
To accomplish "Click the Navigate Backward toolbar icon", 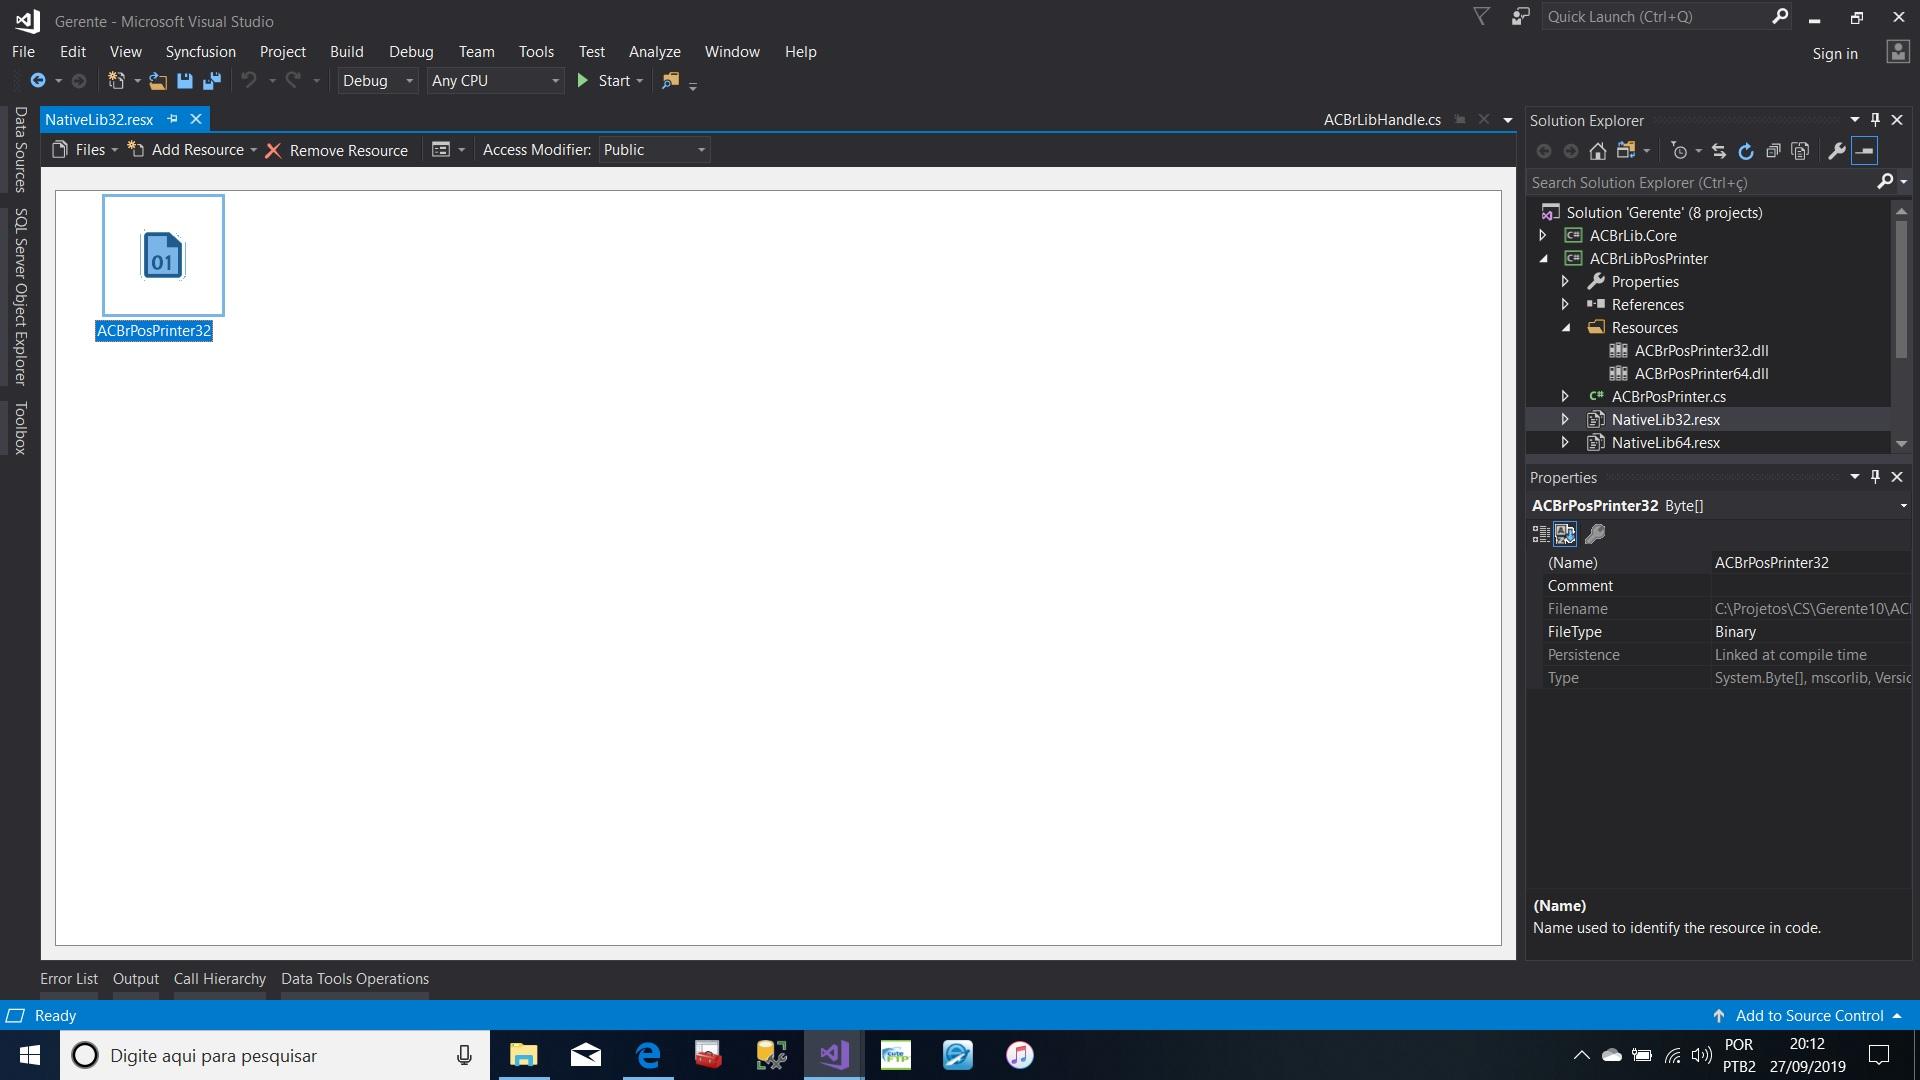I will 38,81.
